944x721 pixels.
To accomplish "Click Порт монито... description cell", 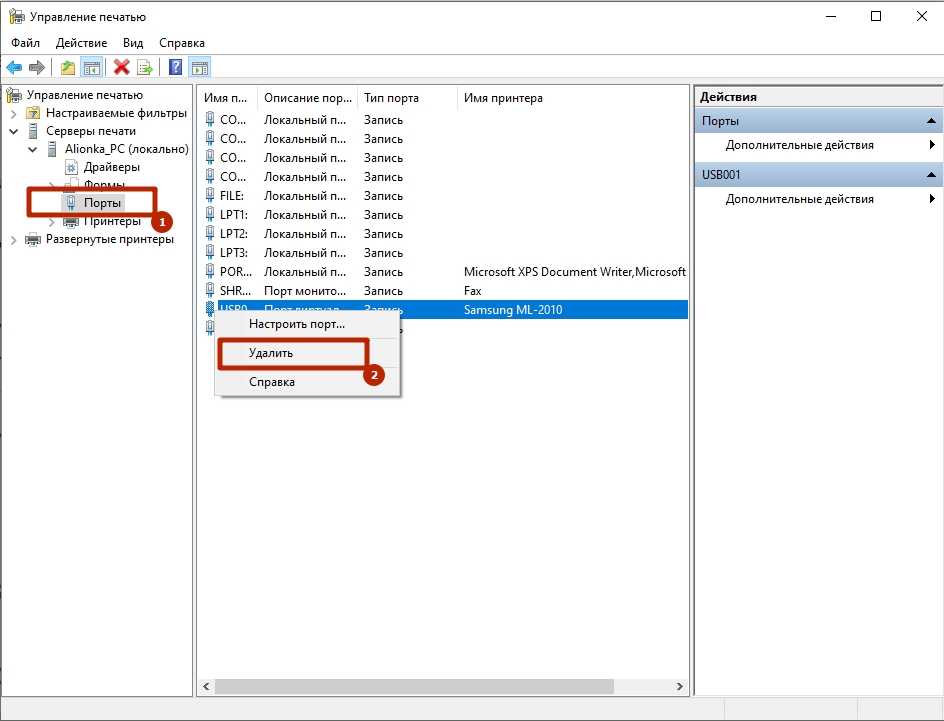I will pos(305,291).
